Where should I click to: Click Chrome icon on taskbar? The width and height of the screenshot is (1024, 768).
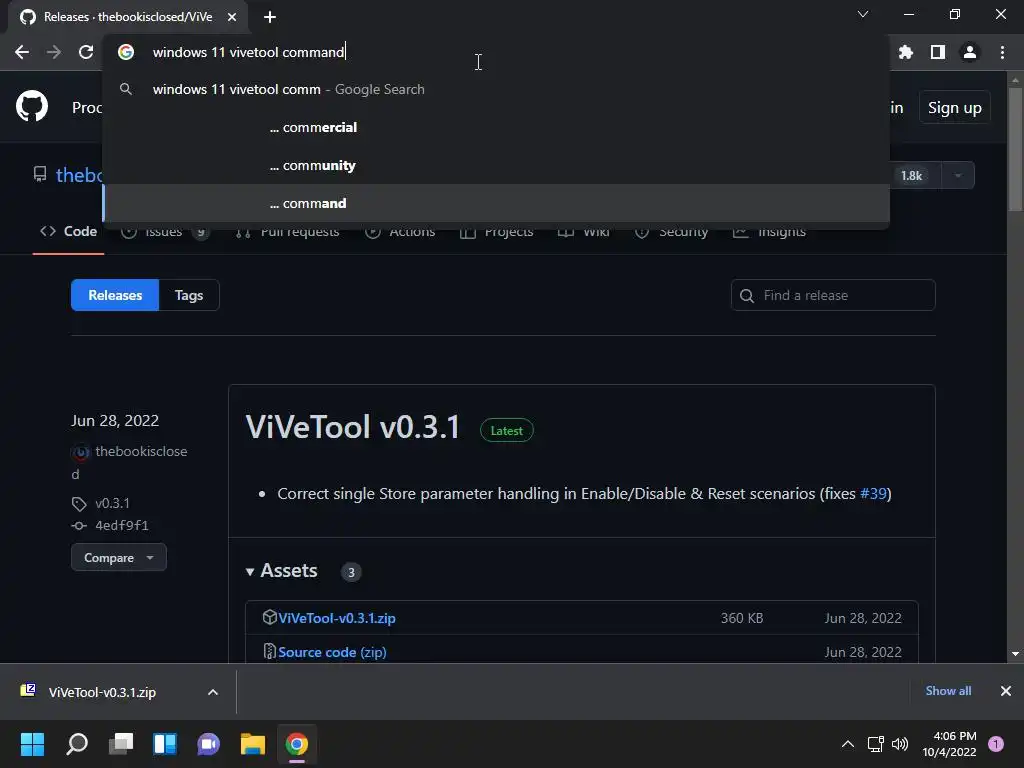click(x=296, y=744)
